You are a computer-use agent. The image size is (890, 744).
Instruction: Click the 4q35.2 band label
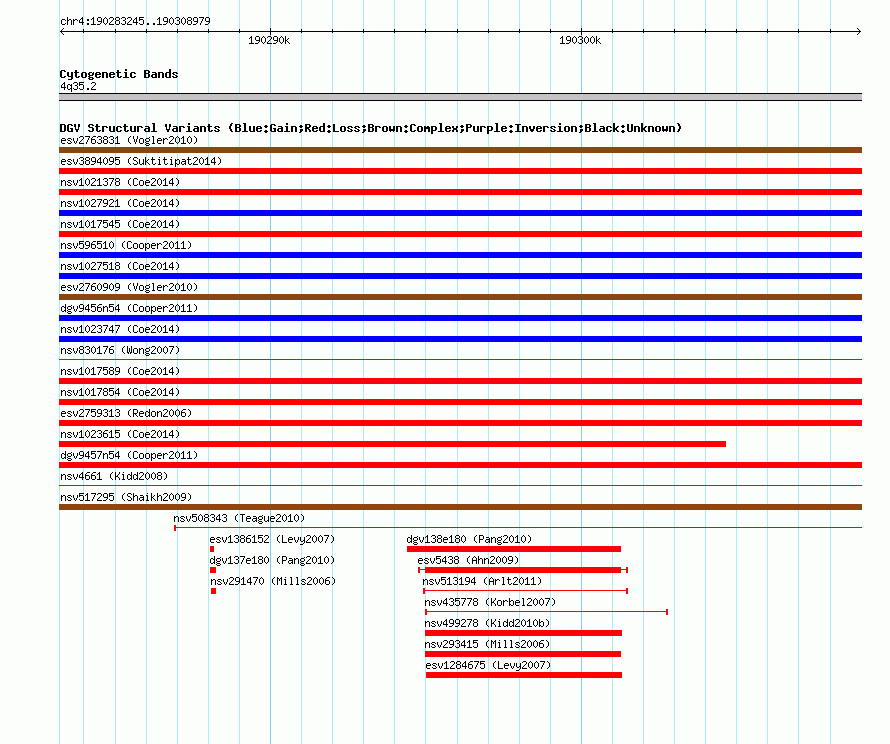(78, 86)
